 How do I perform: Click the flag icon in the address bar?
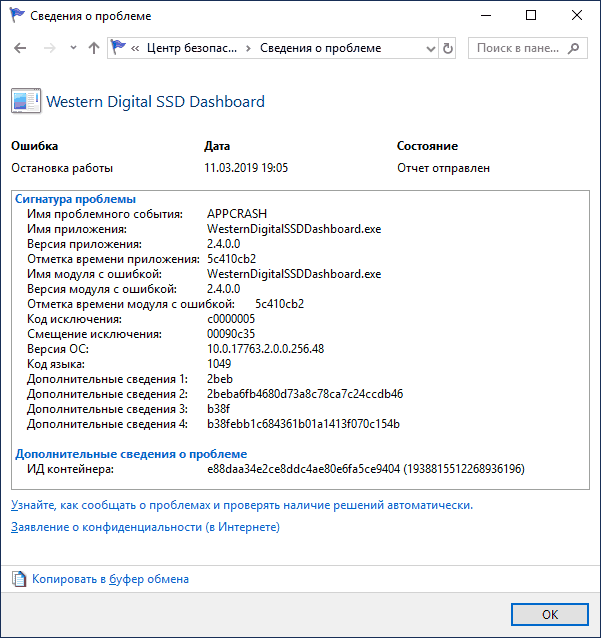coord(118,48)
